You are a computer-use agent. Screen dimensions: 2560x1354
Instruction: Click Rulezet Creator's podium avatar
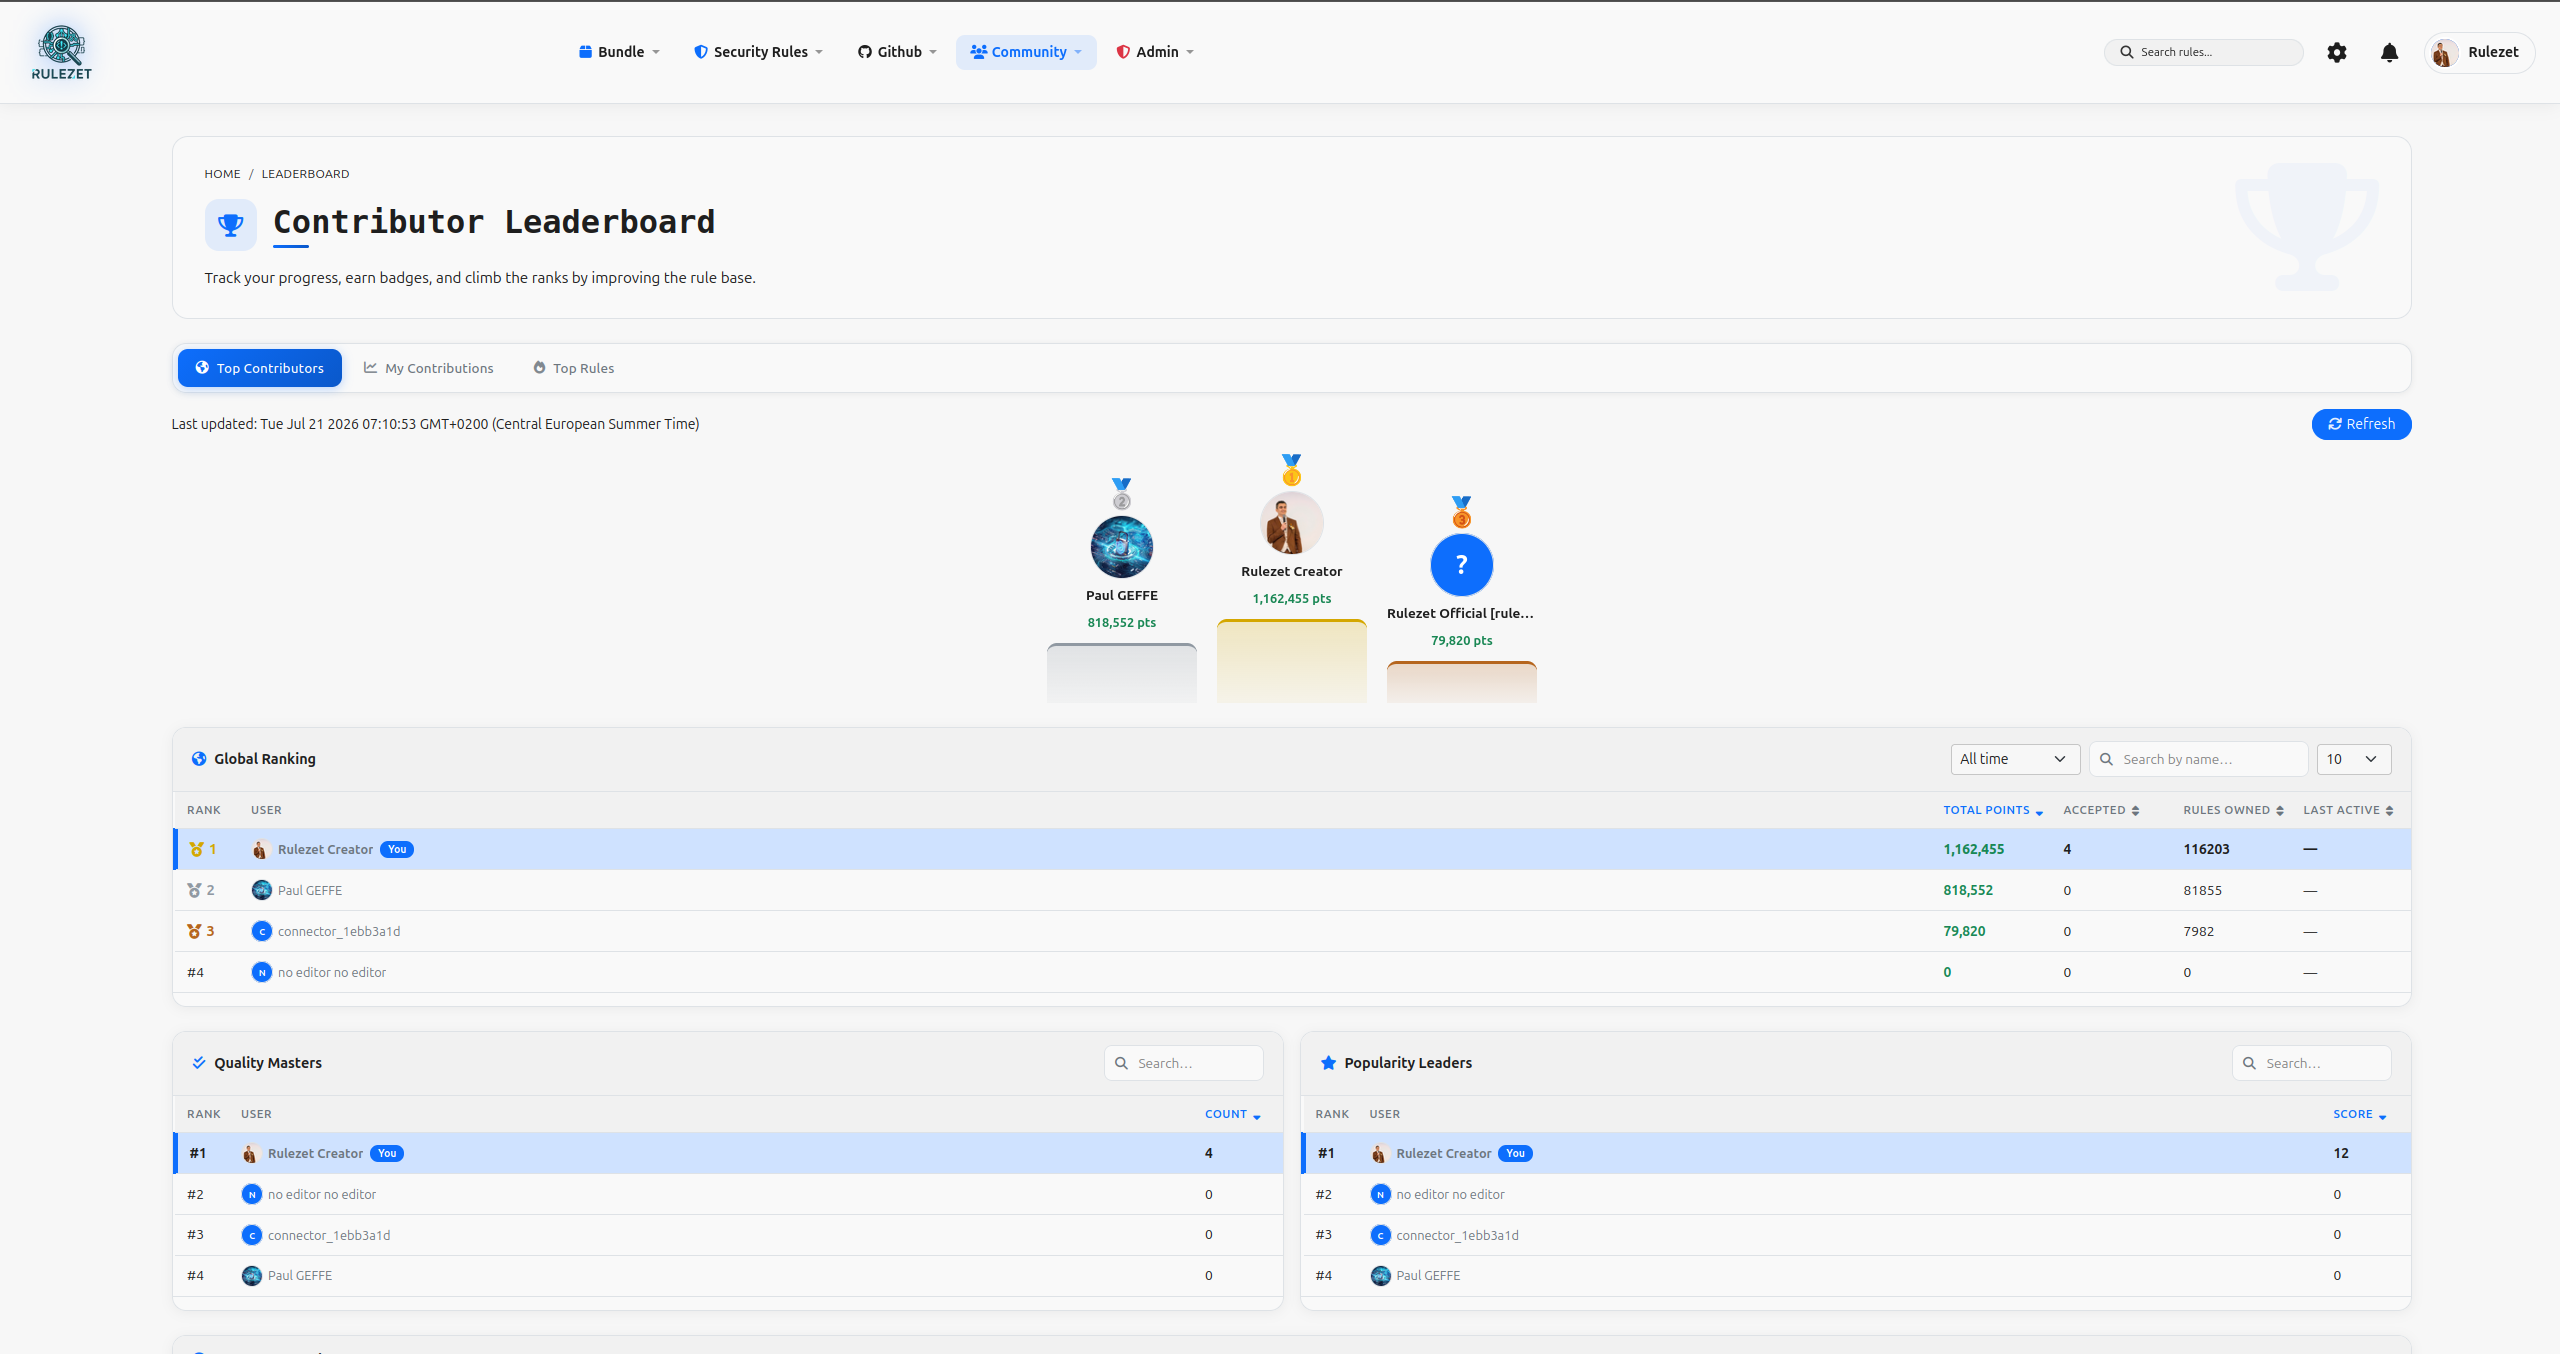[x=1291, y=523]
